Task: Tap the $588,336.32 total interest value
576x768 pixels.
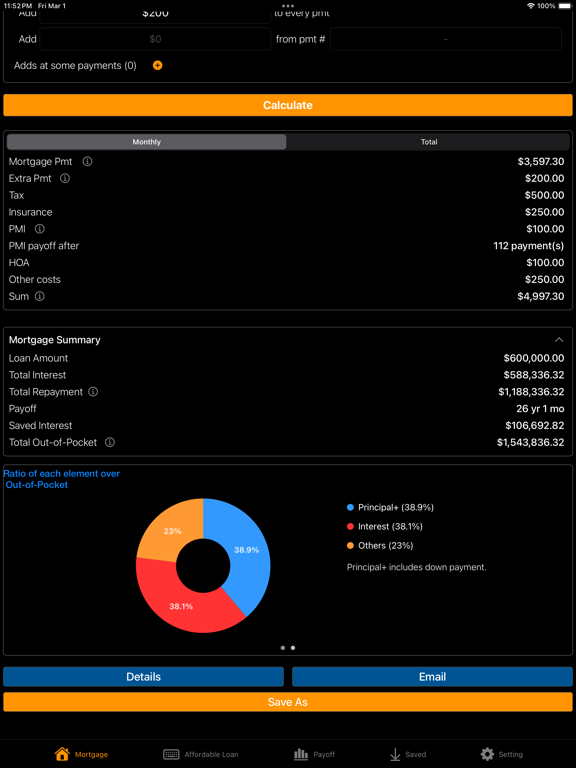Action: pos(534,375)
